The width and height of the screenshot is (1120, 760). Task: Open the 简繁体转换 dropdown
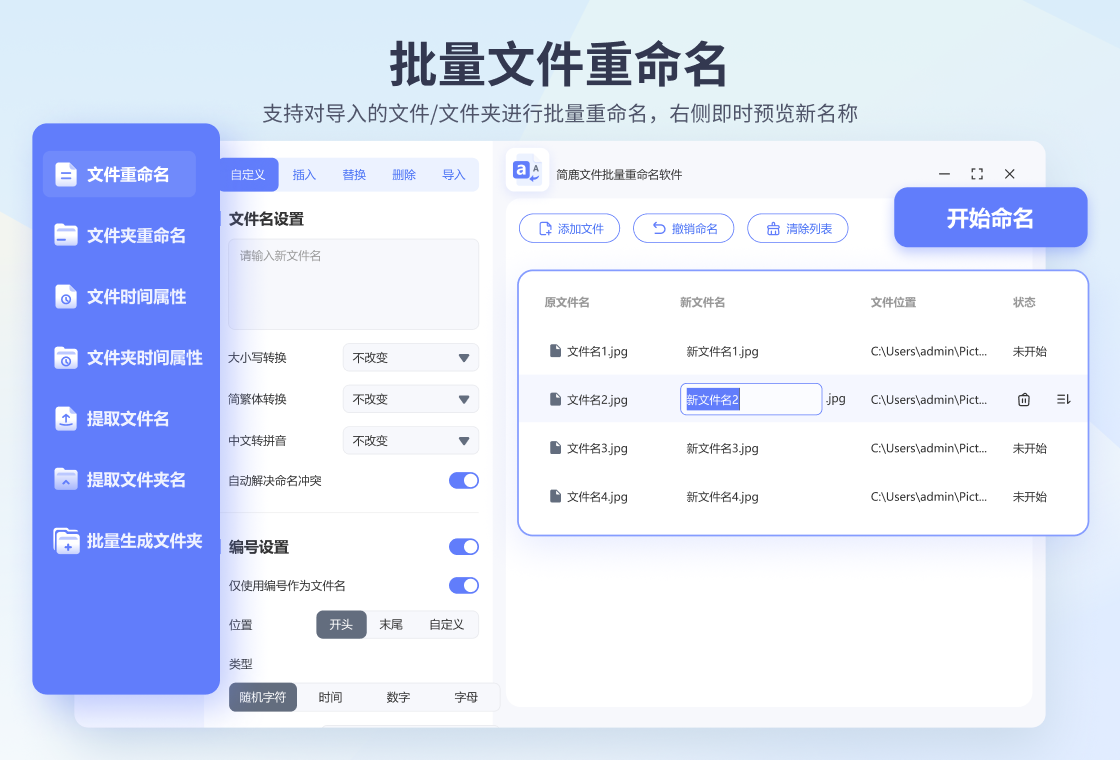[411, 399]
